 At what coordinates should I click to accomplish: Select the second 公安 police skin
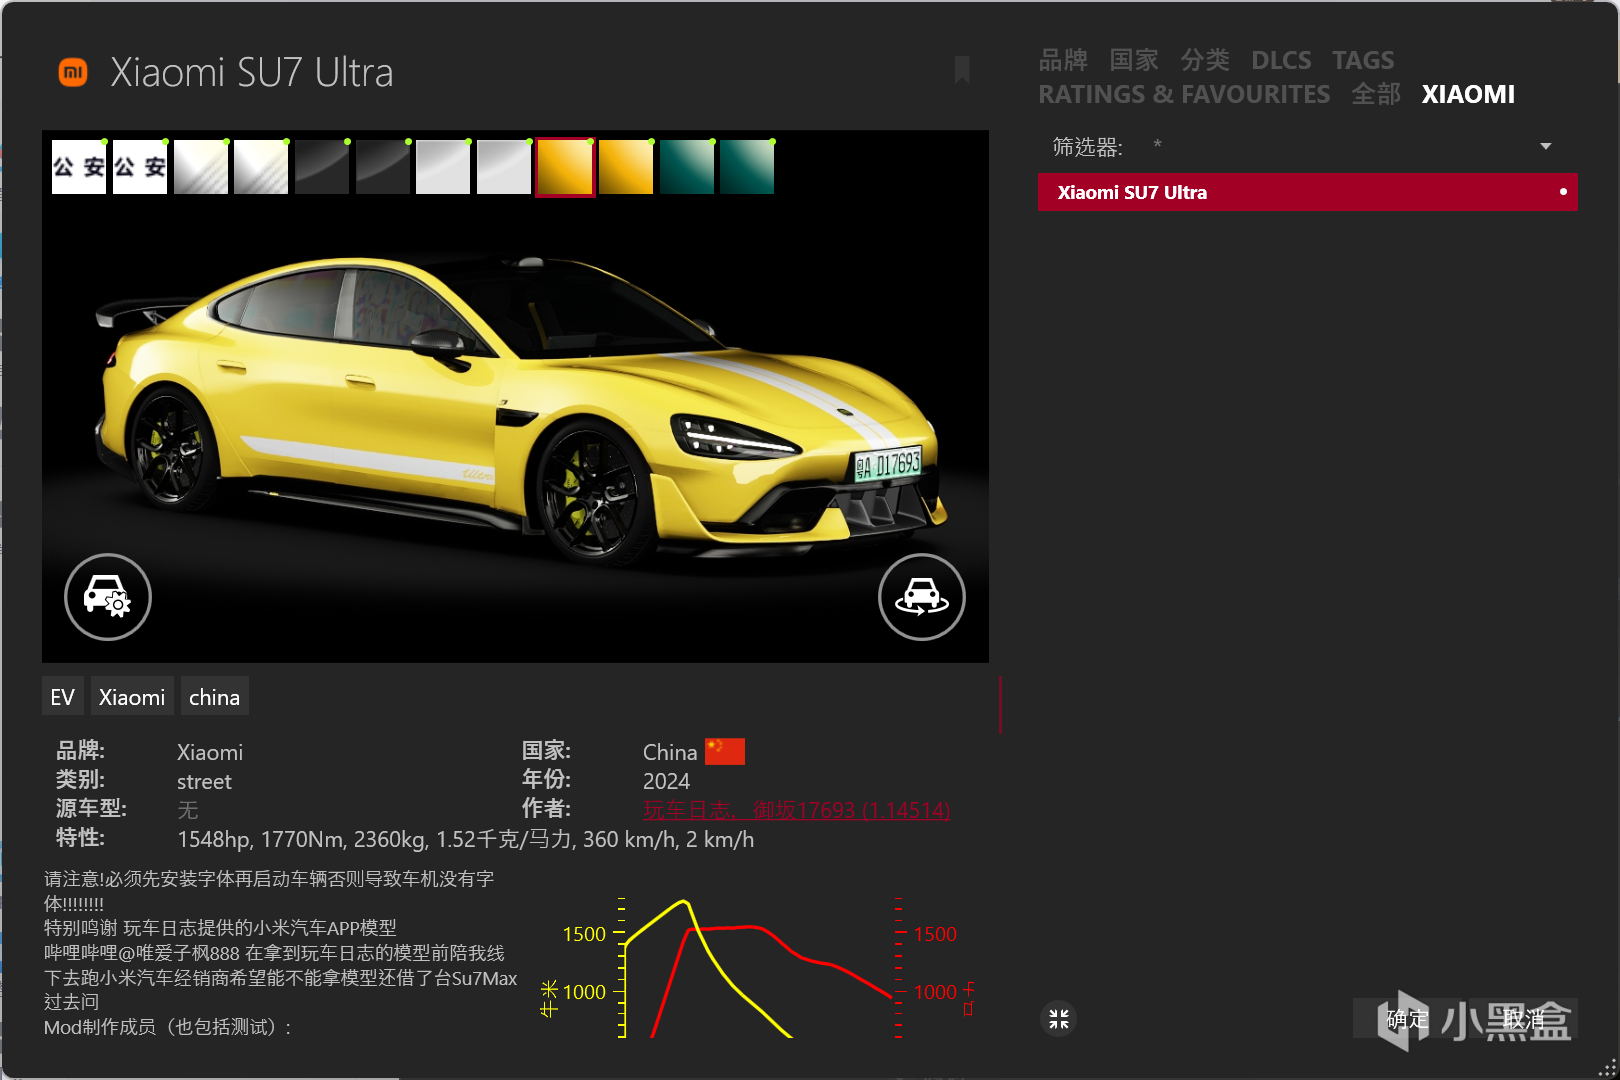pos(140,167)
